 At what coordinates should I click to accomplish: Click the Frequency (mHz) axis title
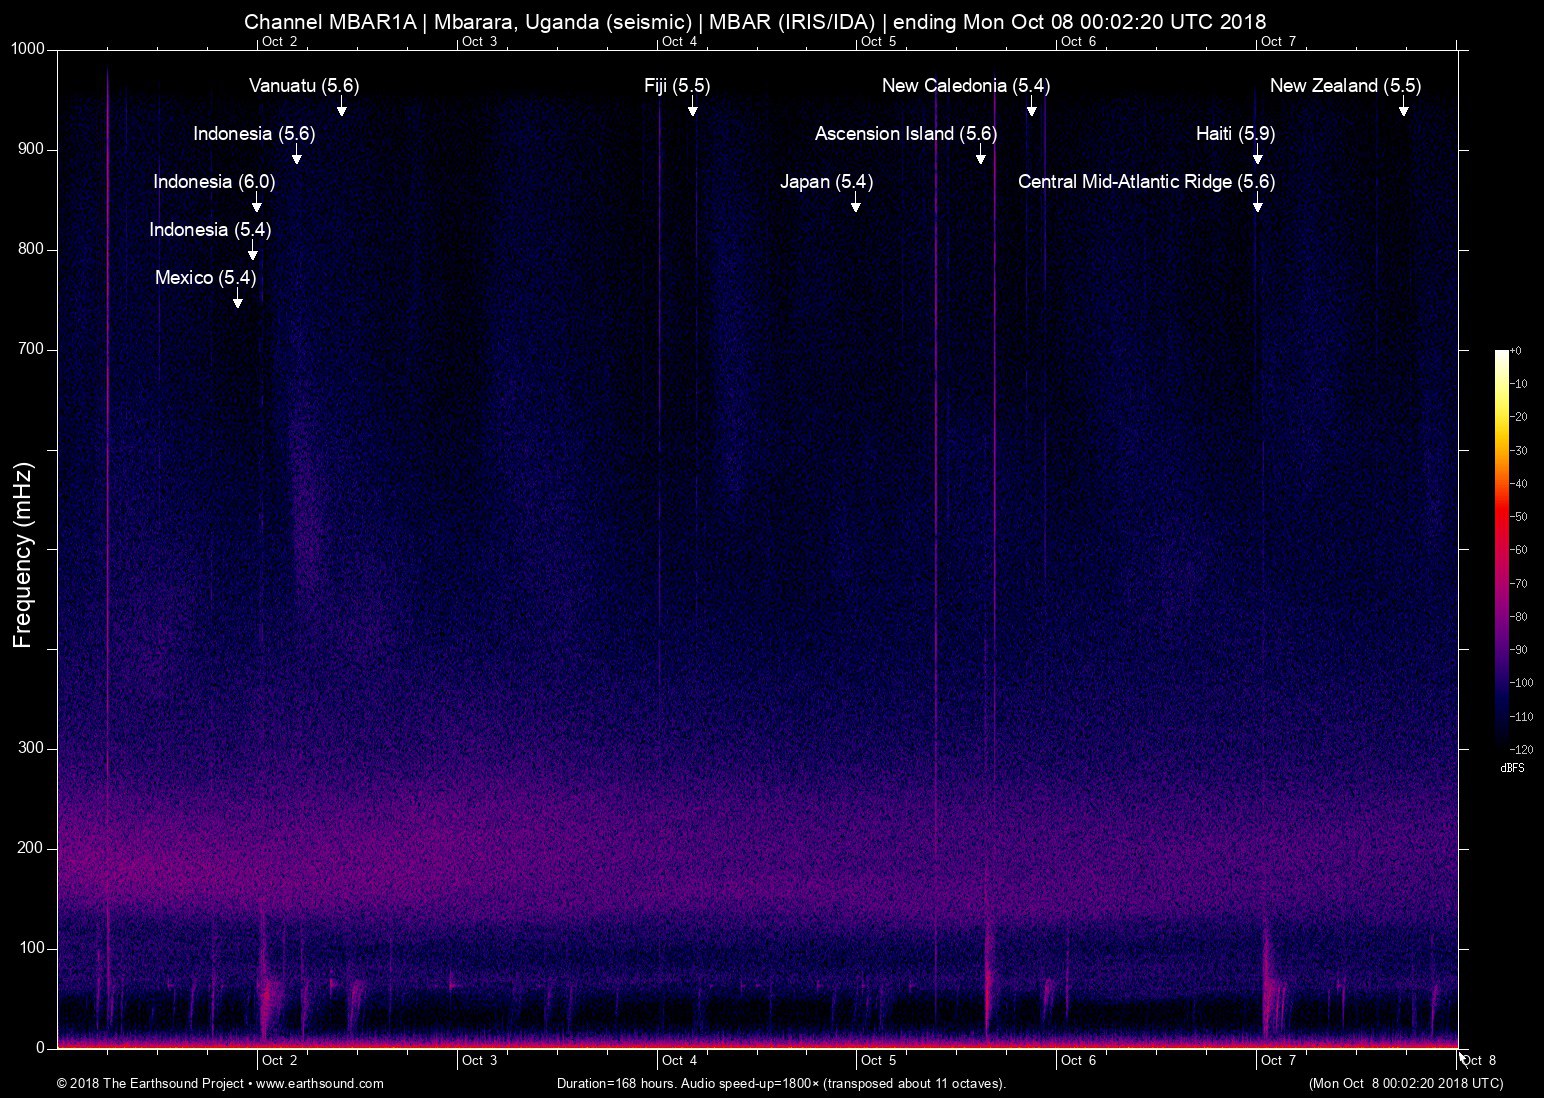tap(23, 555)
